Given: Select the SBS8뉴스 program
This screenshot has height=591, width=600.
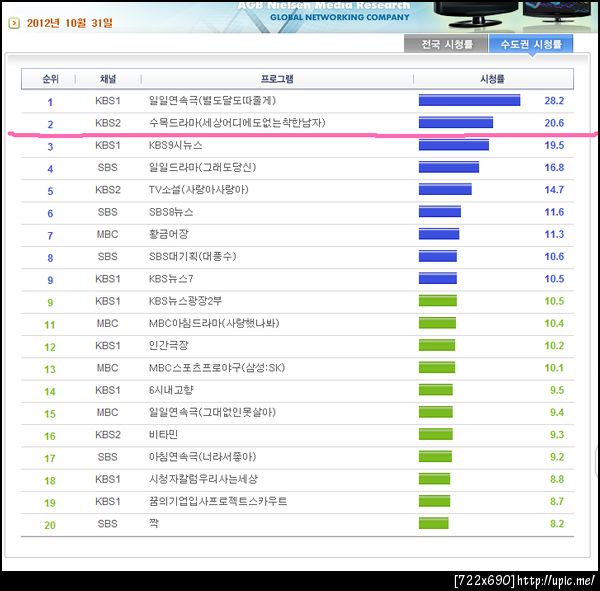Looking at the screenshot, I should click(x=171, y=212).
